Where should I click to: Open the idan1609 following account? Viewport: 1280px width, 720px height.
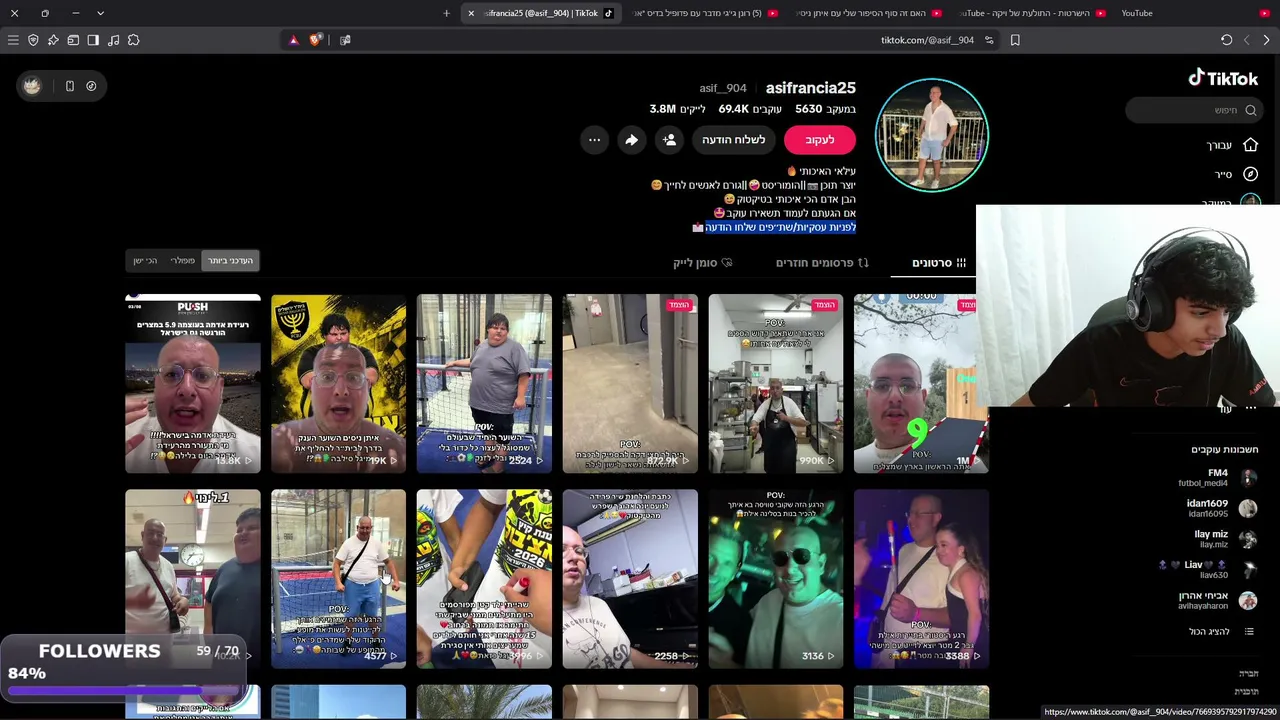pos(1220,508)
